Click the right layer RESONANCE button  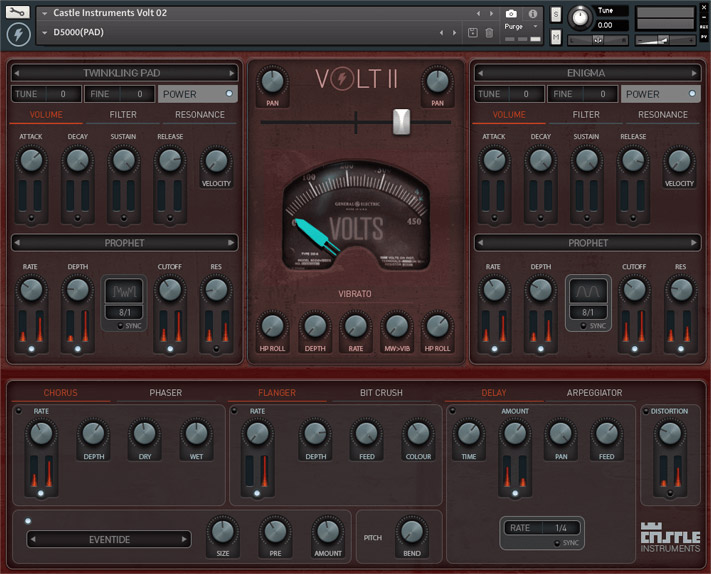tap(663, 115)
